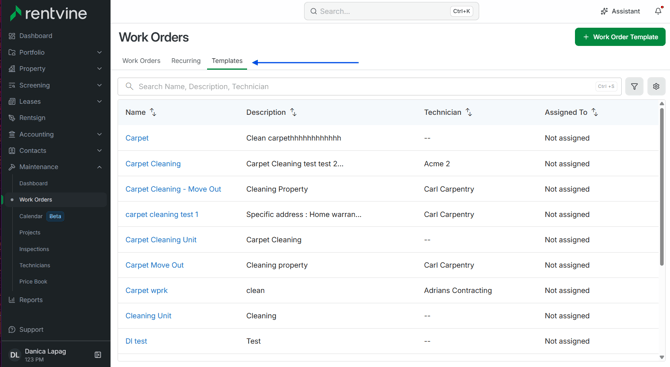
Task: Open Carpet Cleaning Unit template
Action: pos(161,240)
